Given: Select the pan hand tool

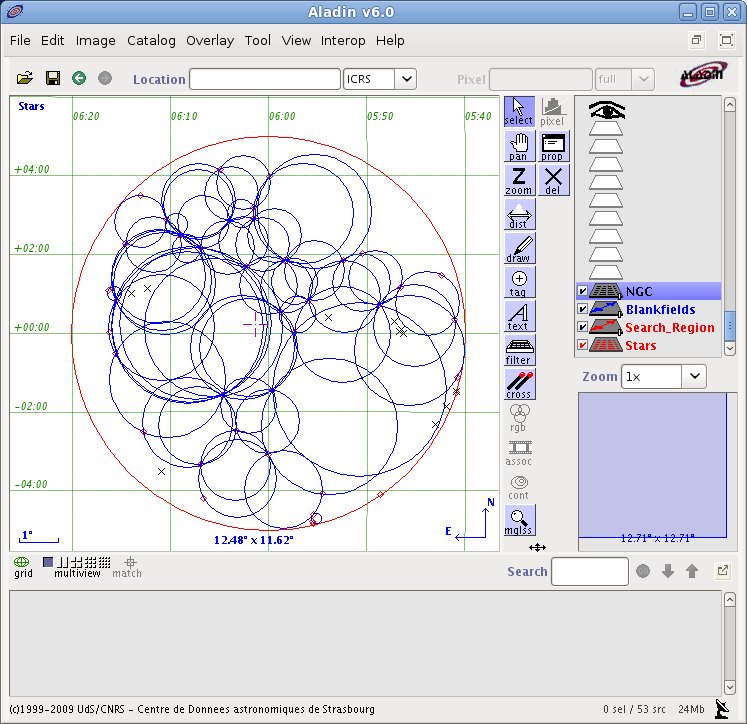Looking at the screenshot, I should pos(518,146).
